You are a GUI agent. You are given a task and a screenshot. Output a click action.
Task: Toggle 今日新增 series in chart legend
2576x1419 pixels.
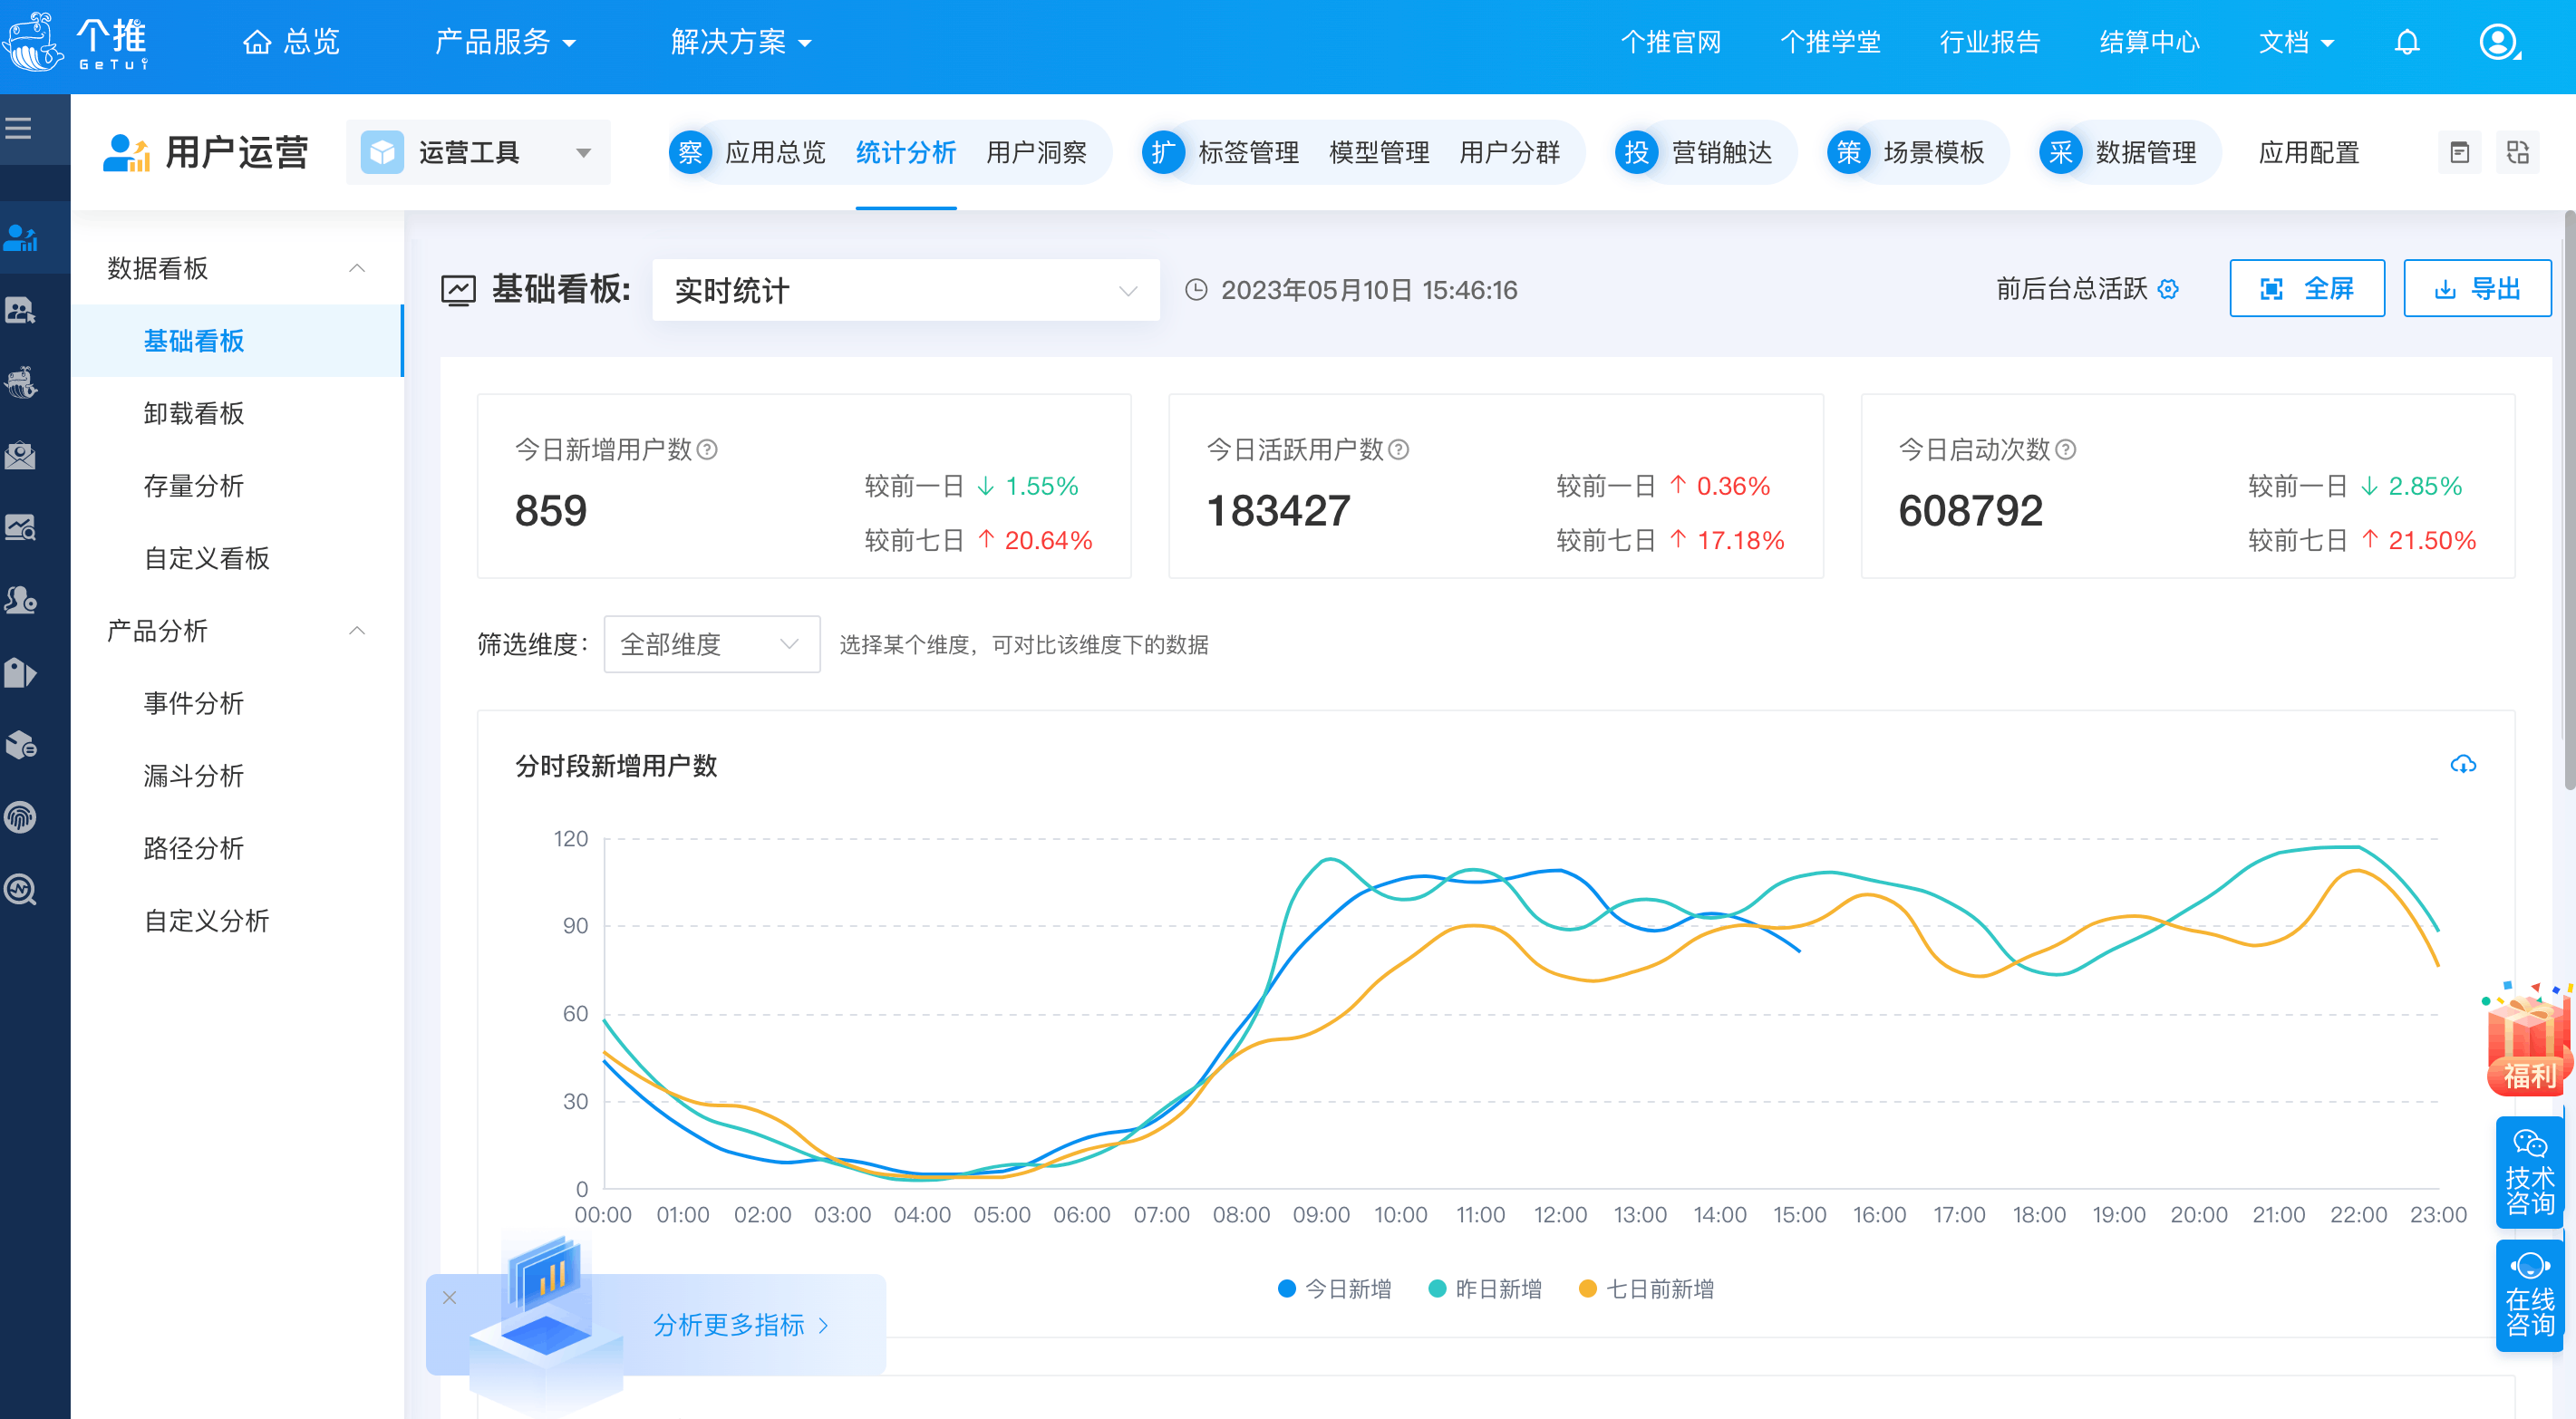point(1335,1289)
